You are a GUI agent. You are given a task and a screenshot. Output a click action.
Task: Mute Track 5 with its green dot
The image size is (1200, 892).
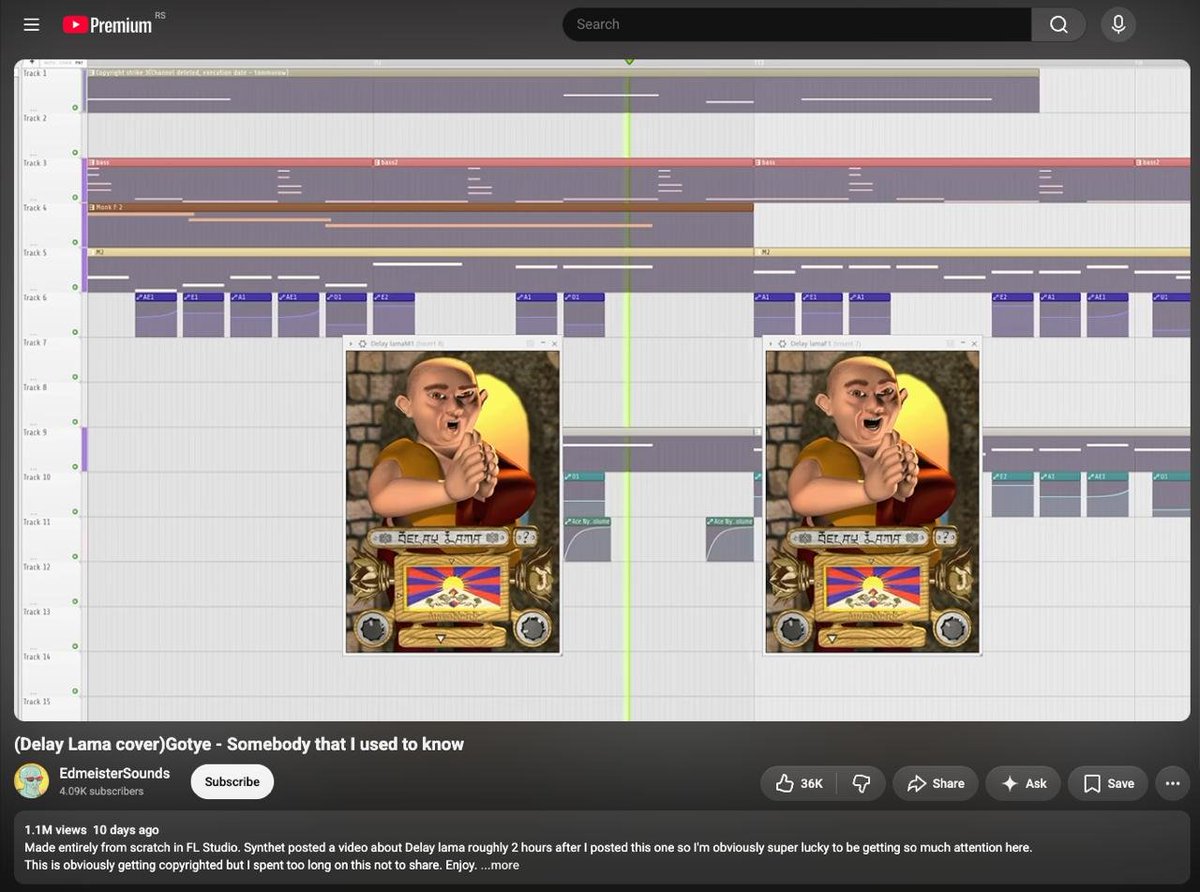(75, 287)
